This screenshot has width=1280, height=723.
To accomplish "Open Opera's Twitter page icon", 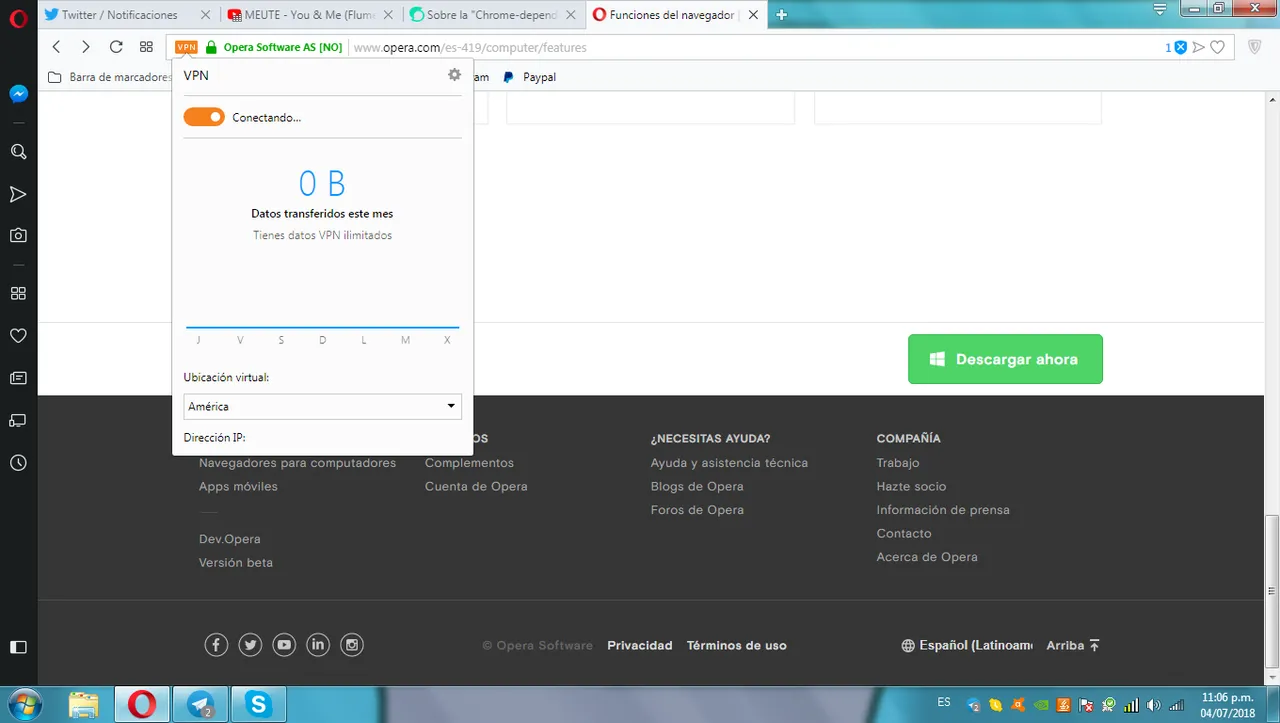I will [x=250, y=645].
